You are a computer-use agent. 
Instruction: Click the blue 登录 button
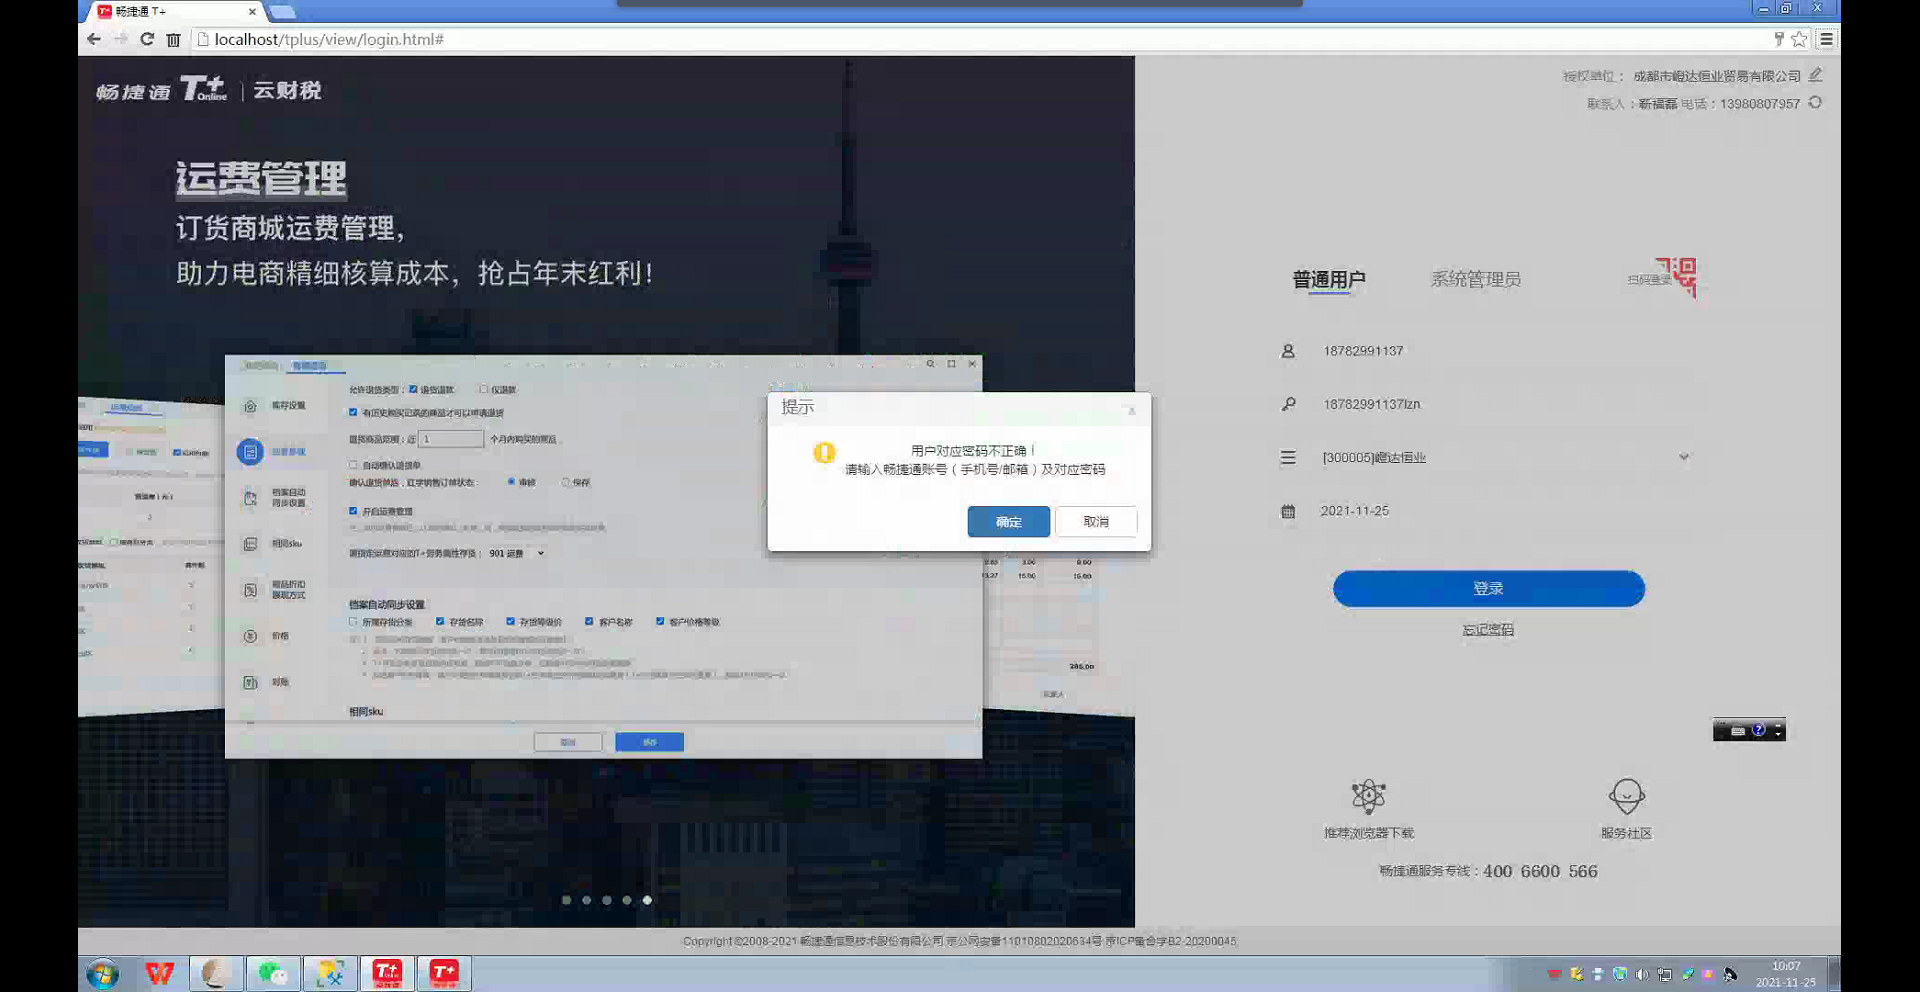click(1488, 588)
